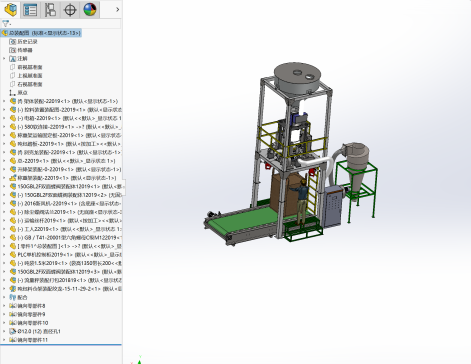
Task: Select the 流量秤装配打包201819<1> row text
Action: 70,280
